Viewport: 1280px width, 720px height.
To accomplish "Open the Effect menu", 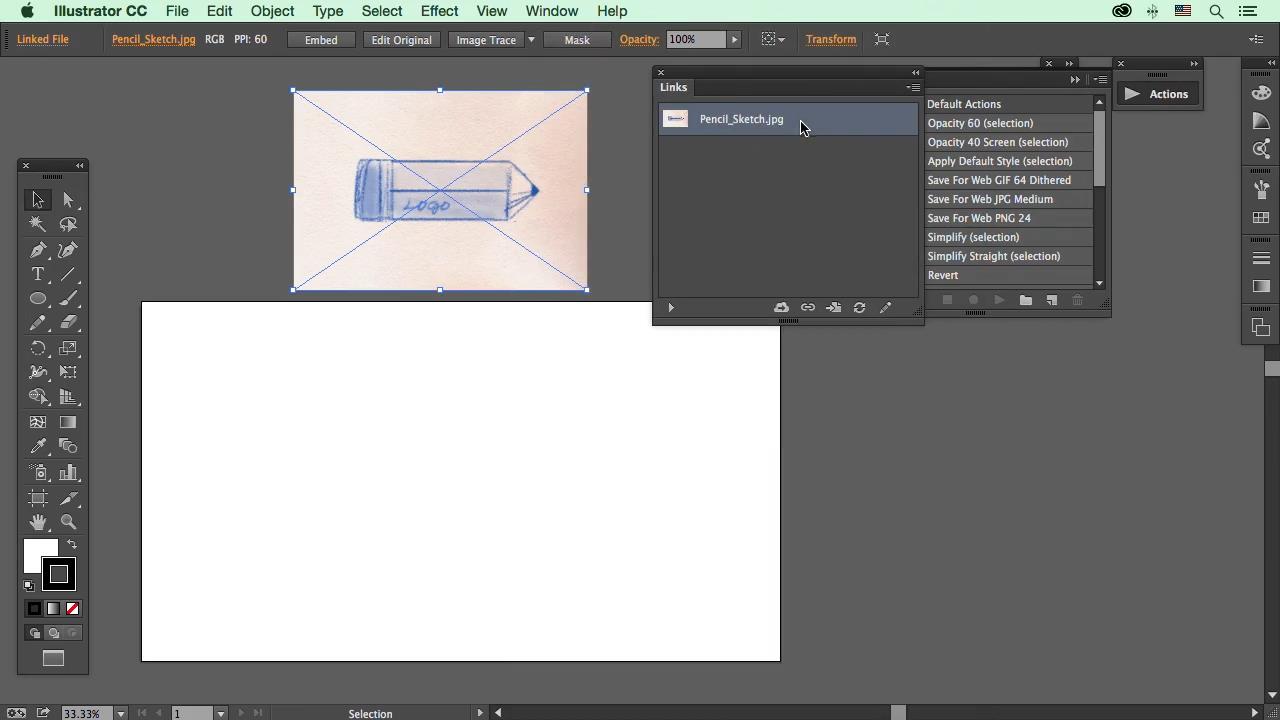I will pos(439,11).
